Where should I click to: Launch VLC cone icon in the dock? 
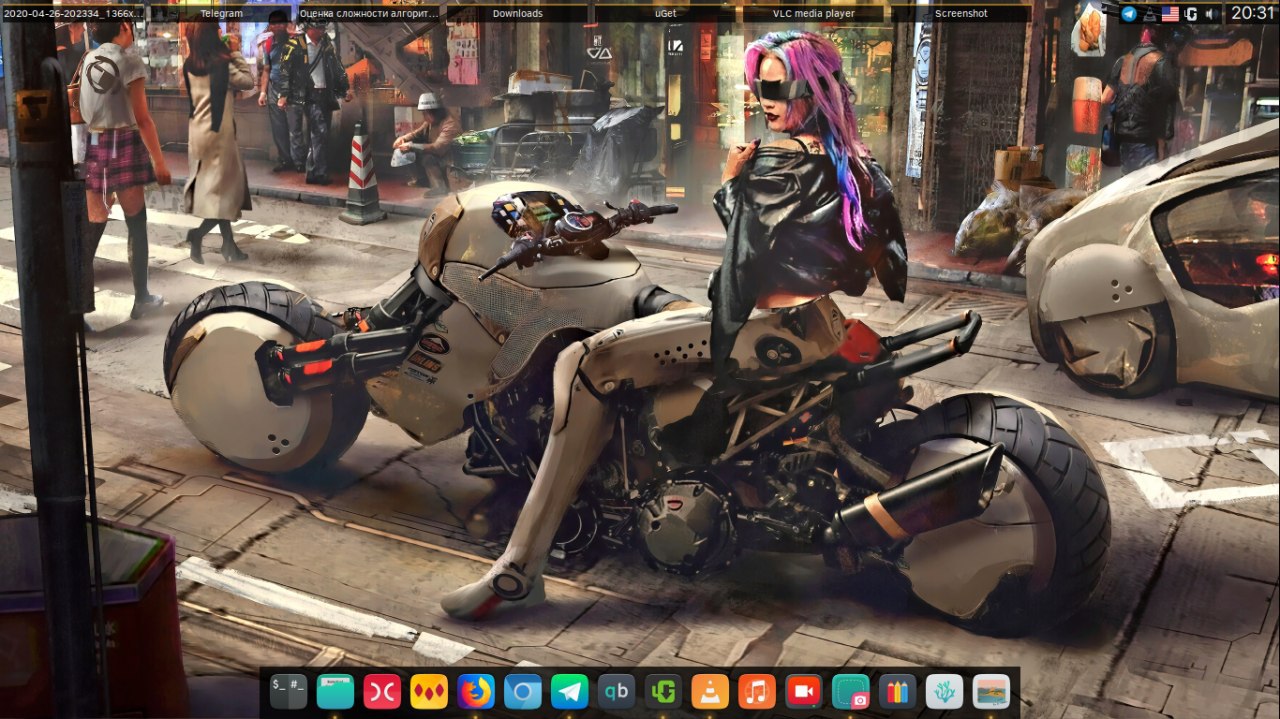pos(710,691)
